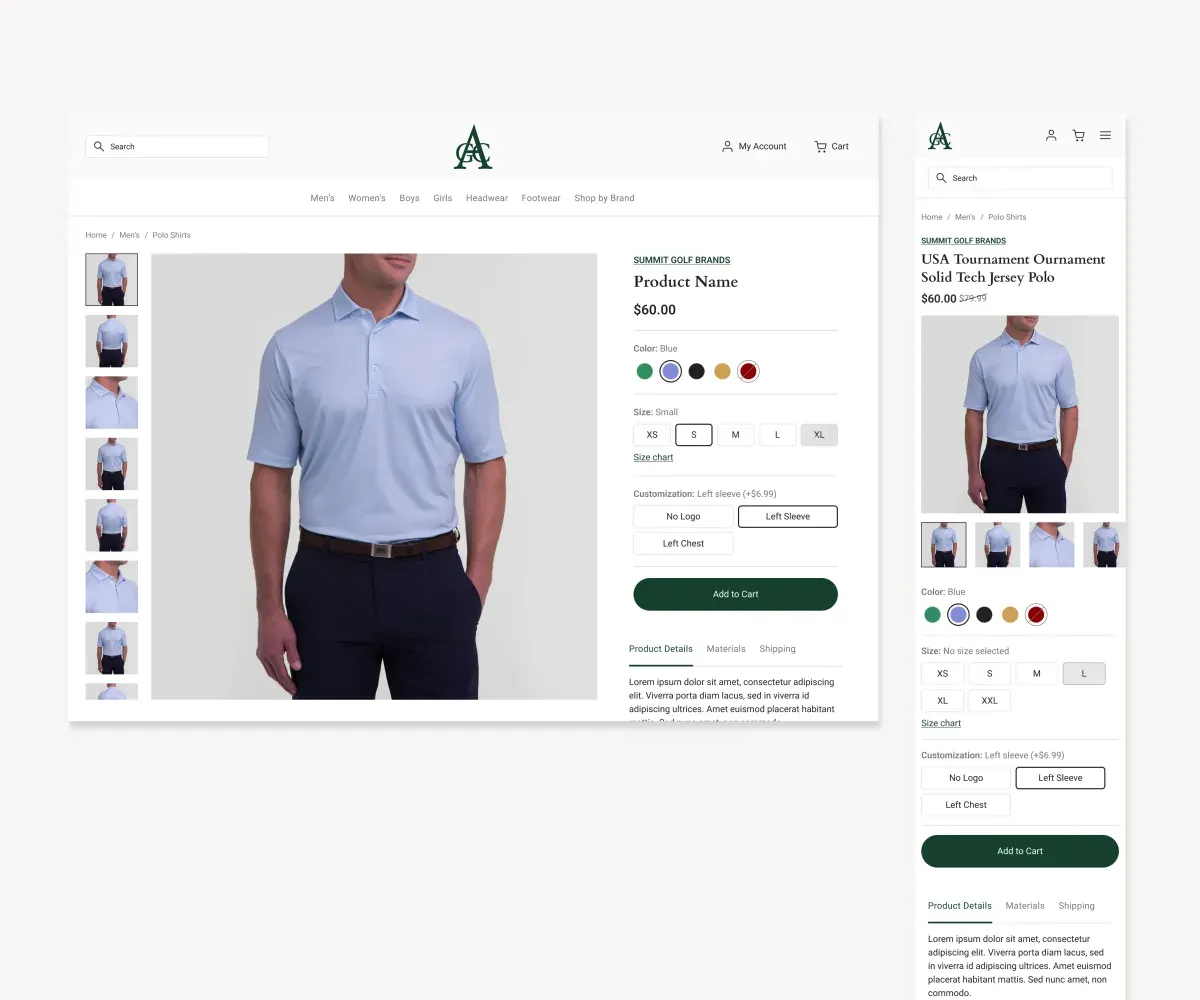Open the shopping cart icon in mobile header

pyautogui.click(x=1078, y=135)
